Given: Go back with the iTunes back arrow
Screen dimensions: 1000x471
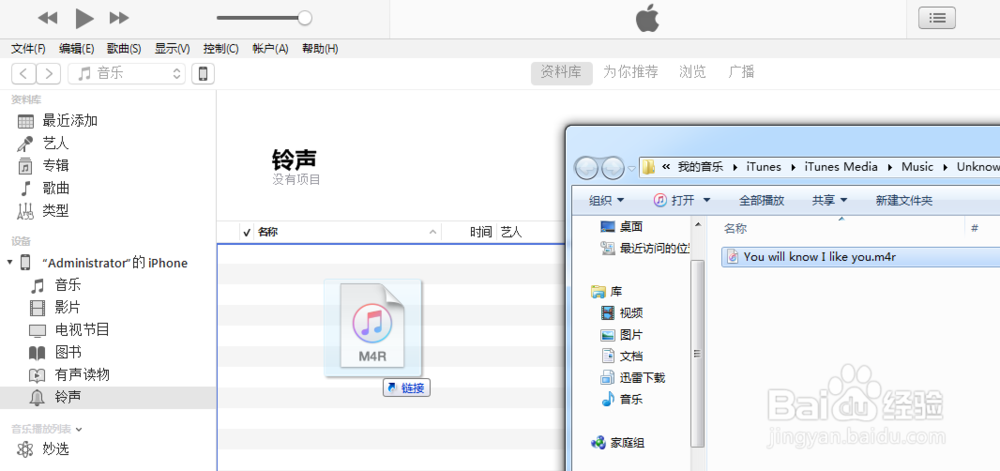Looking at the screenshot, I should 24,73.
